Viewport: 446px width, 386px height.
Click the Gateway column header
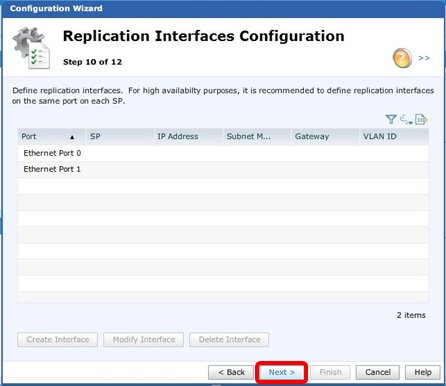(x=325, y=136)
